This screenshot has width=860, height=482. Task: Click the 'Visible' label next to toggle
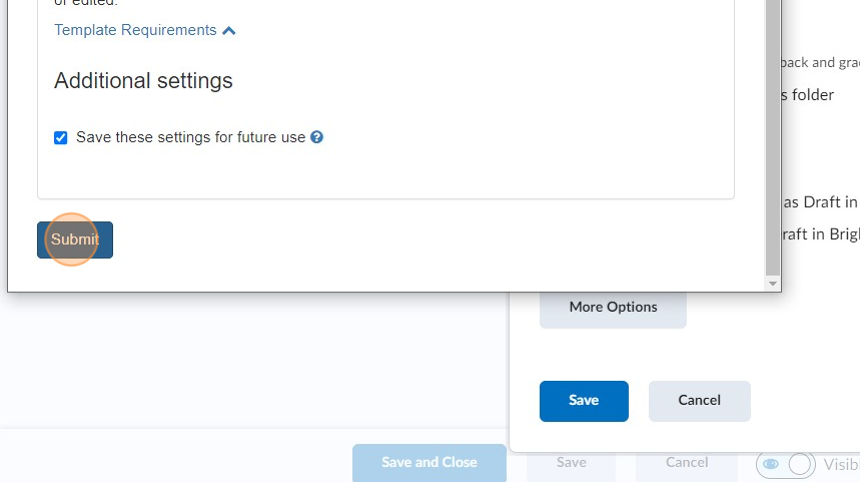(x=840, y=464)
